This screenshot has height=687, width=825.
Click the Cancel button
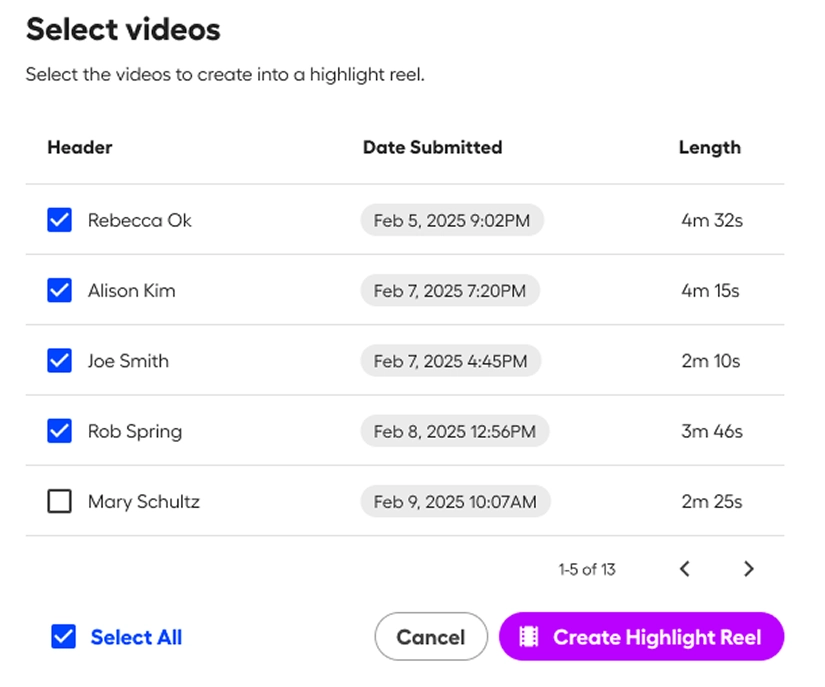[x=431, y=637]
